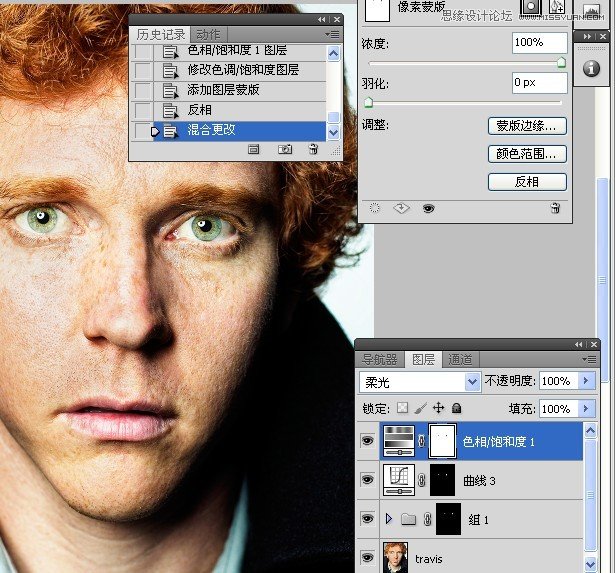This screenshot has height=573, width=615.
Task: Click 蒙版边缘... button
Action: pos(527,126)
